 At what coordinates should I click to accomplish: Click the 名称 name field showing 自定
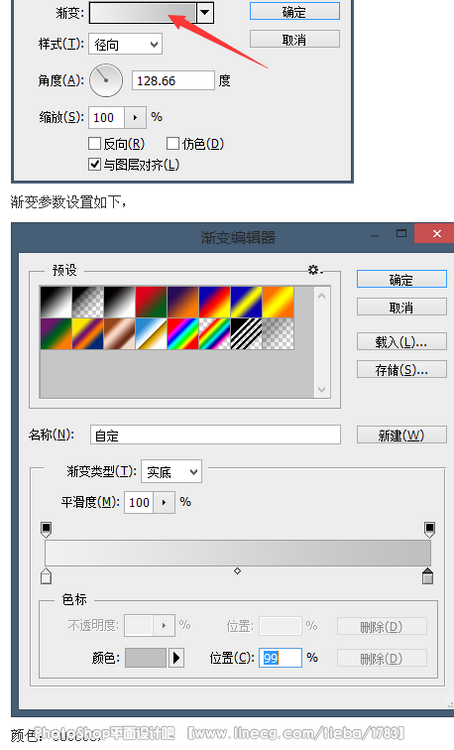[215, 435]
